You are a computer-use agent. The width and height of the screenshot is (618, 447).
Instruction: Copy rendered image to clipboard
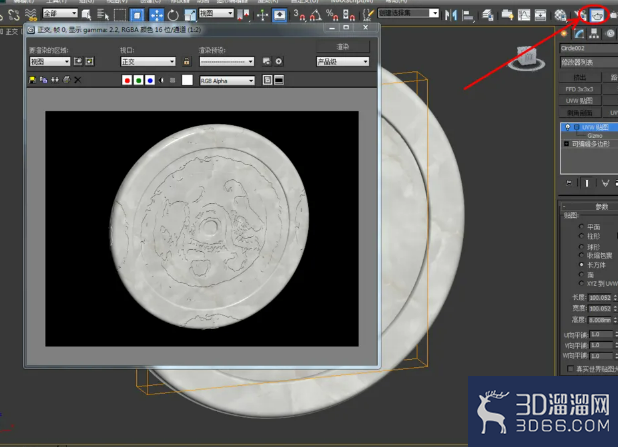pyautogui.click(x=43, y=80)
